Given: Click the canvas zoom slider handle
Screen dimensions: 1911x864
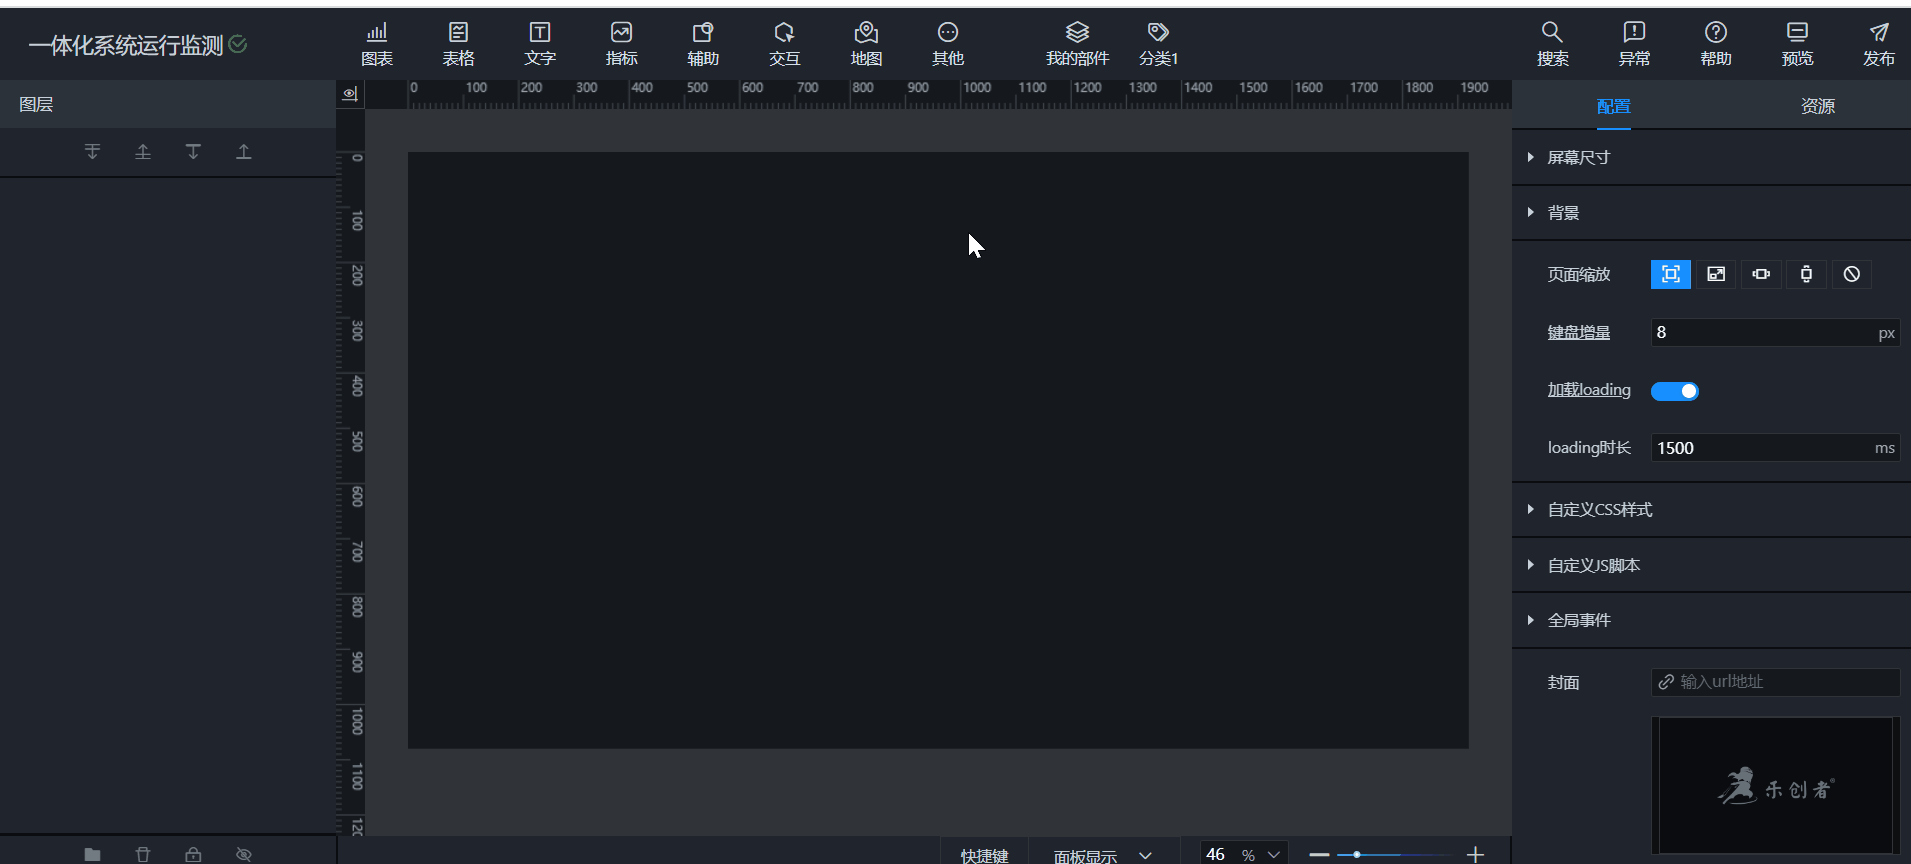Looking at the screenshot, I should pyautogui.click(x=1356, y=854).
